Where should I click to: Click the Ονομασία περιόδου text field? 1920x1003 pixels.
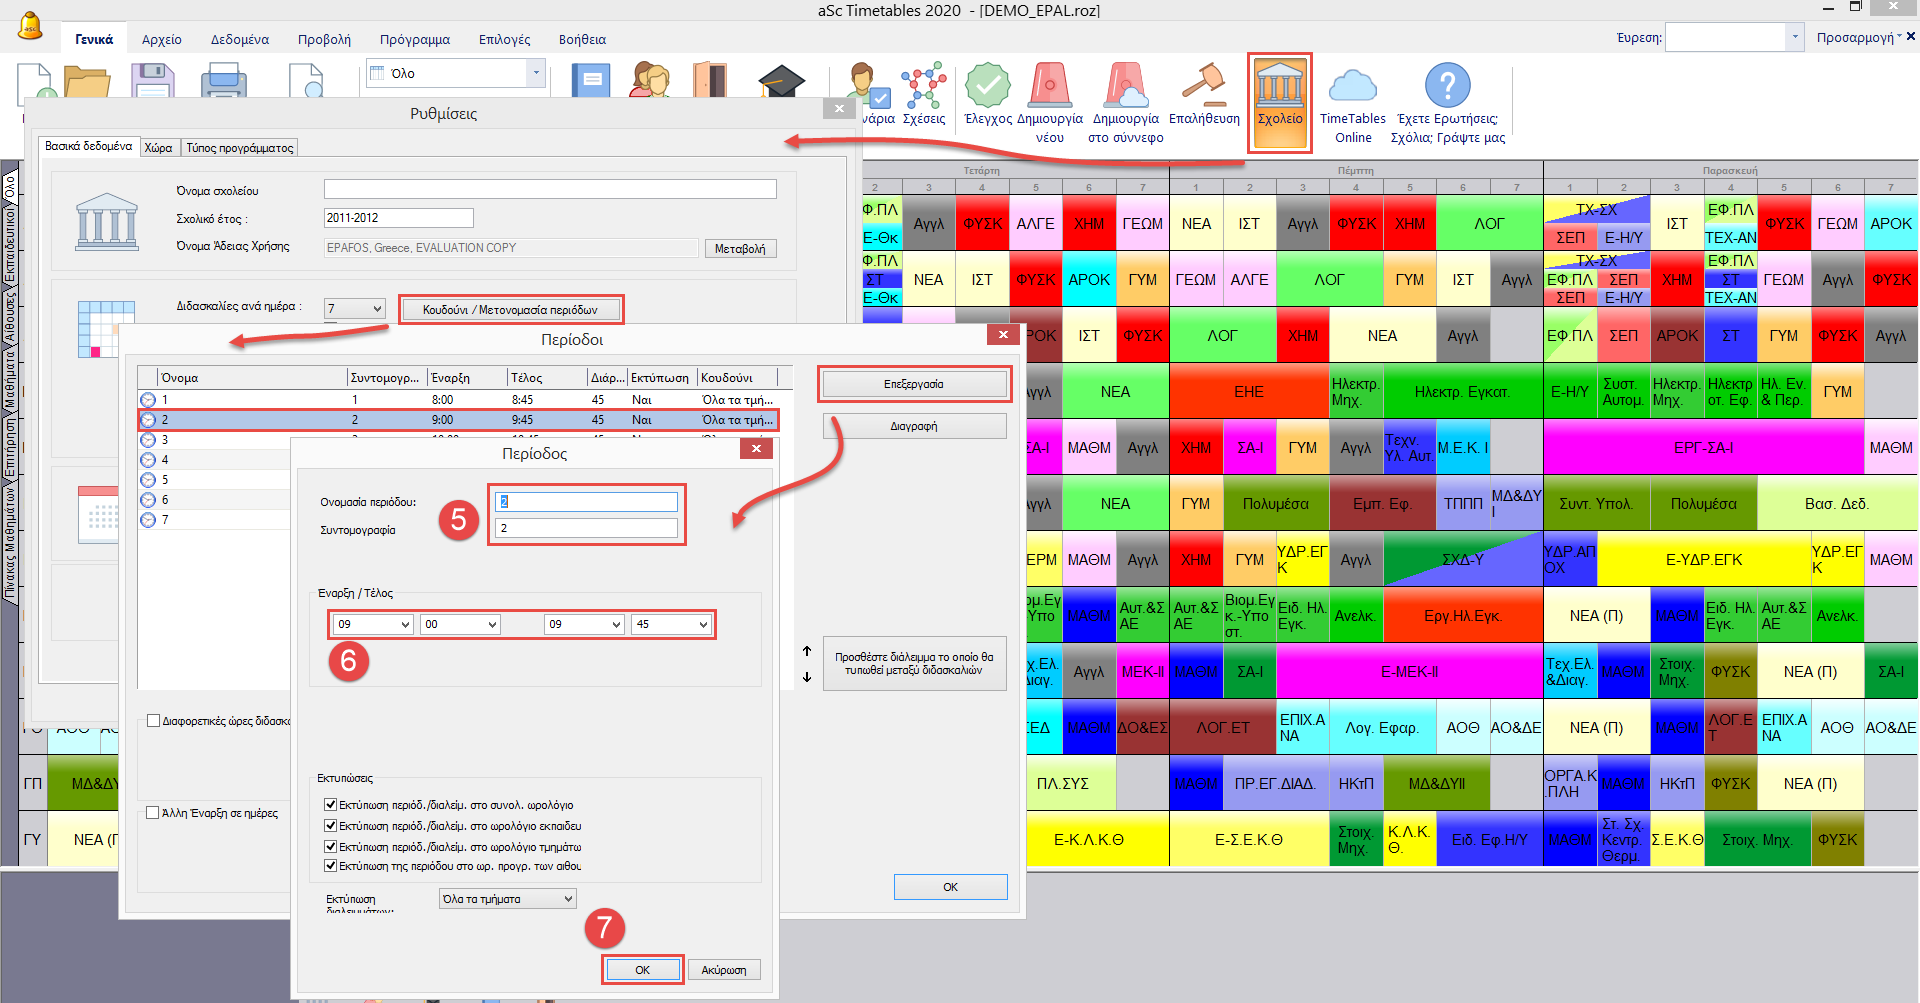pos(586,502)
